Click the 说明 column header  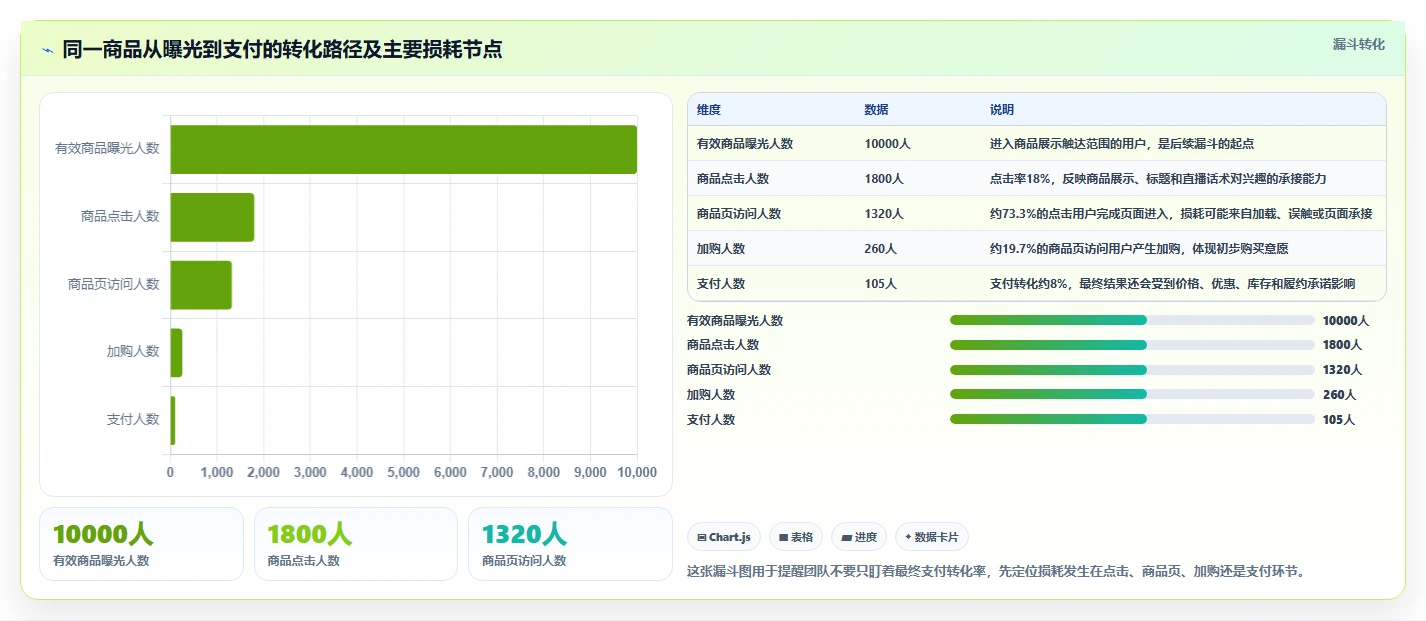point(1002,110)
